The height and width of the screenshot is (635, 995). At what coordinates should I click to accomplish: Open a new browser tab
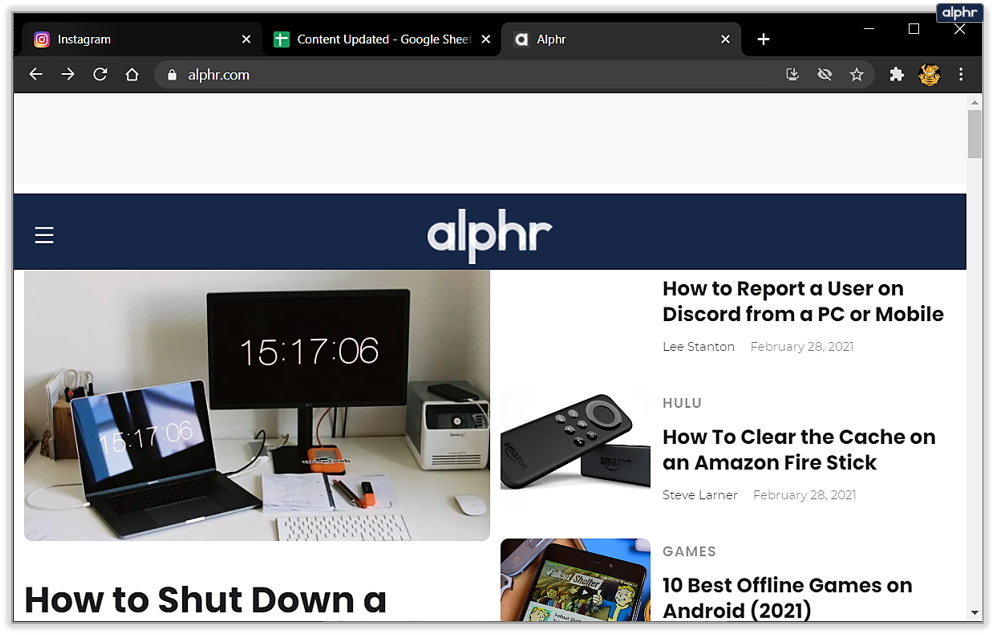pos(763,39)
